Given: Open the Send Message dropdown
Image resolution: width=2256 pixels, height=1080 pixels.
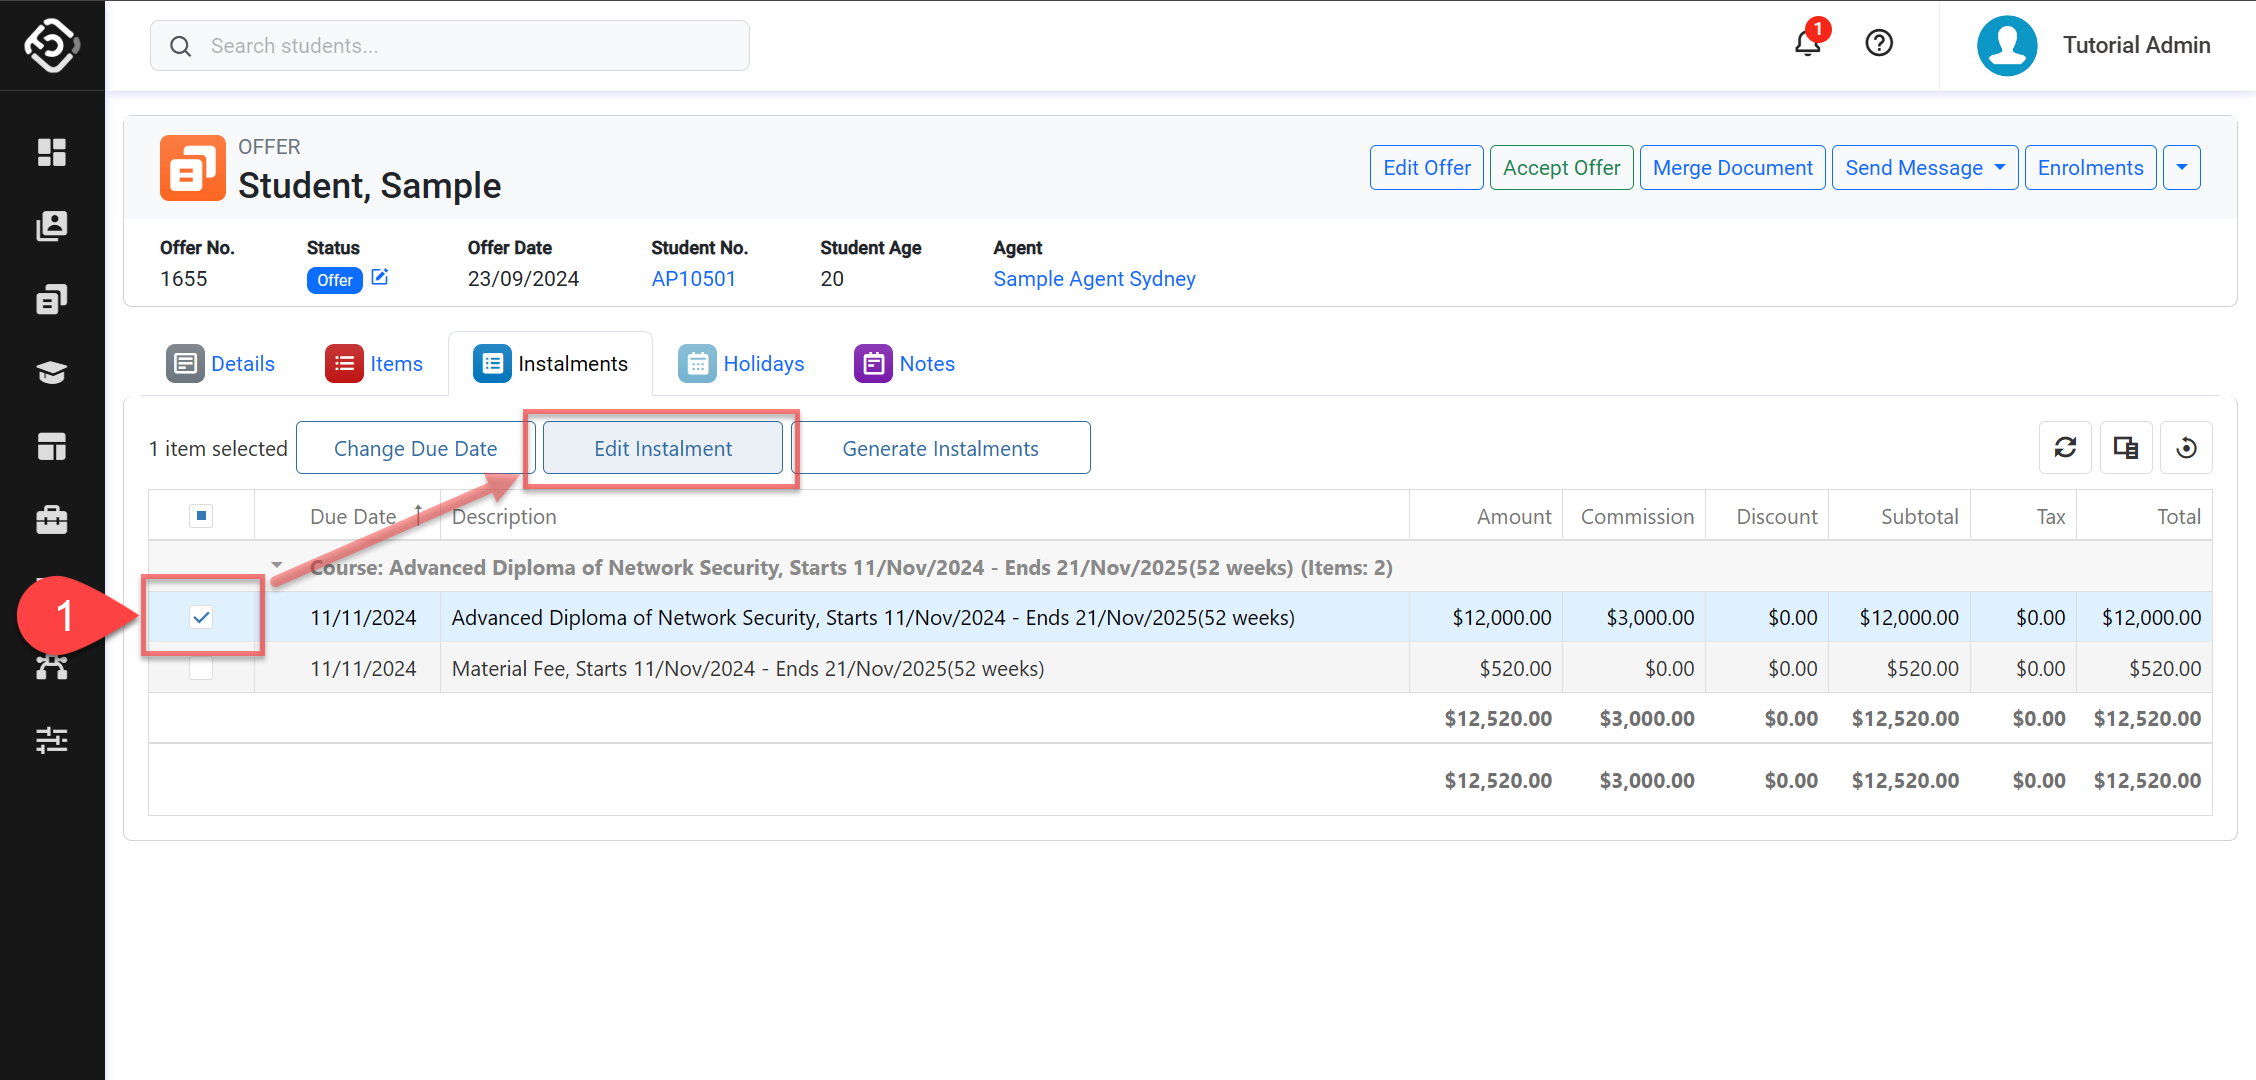Looking at the screenshot, I should pos(1924,168).
